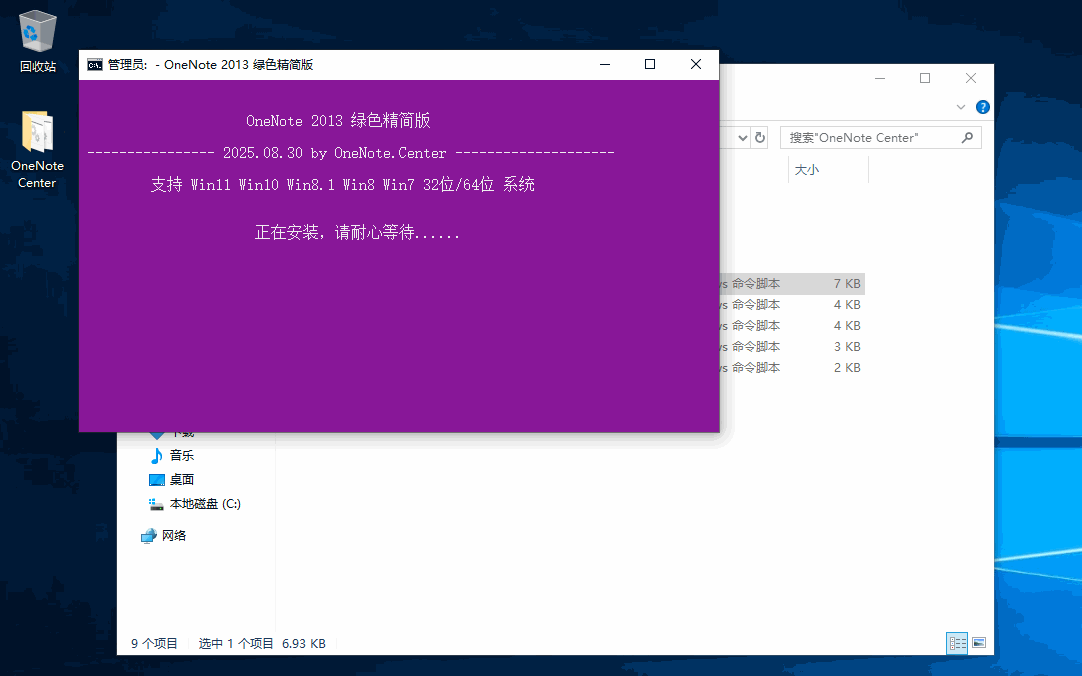Screen dimensions: 1082x676
Task: Select the file row sized 7 KB
Action: [791, 284]
